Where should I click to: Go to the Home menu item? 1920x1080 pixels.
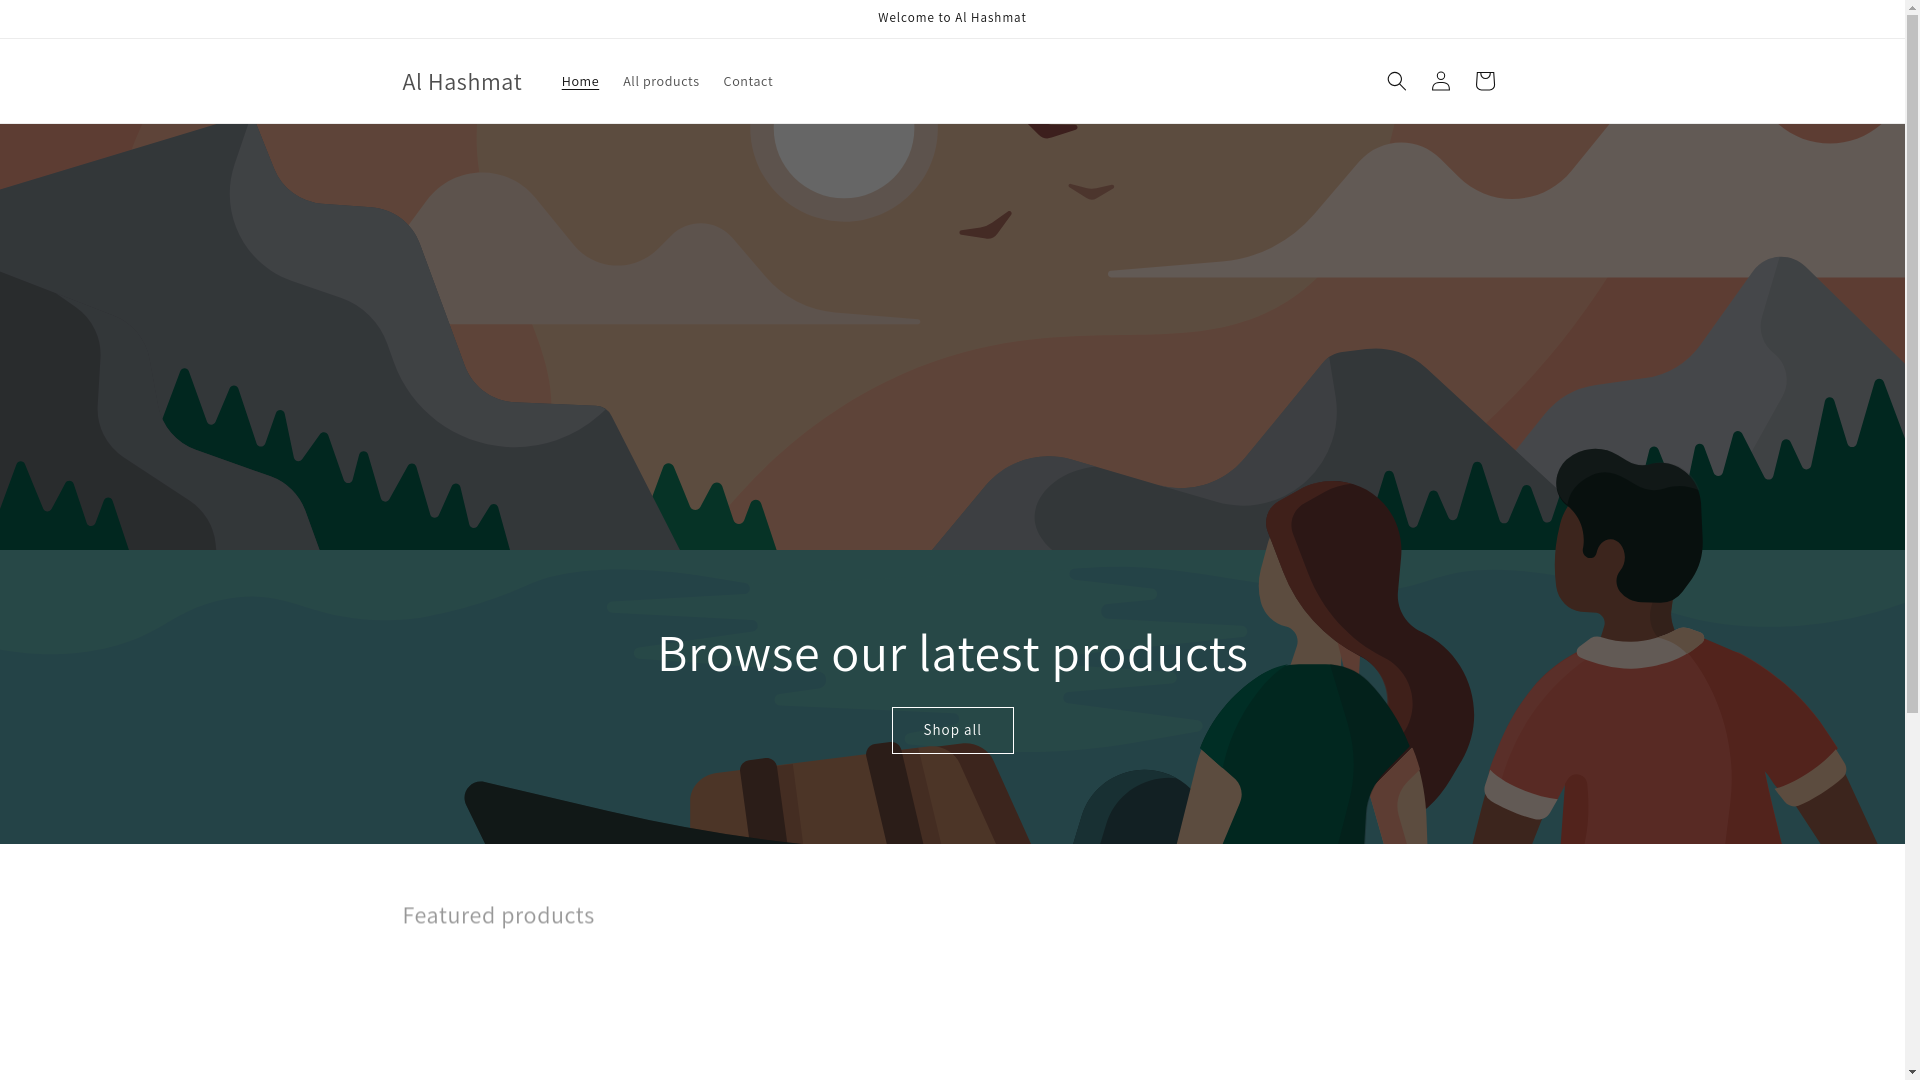tap(580, 81)
